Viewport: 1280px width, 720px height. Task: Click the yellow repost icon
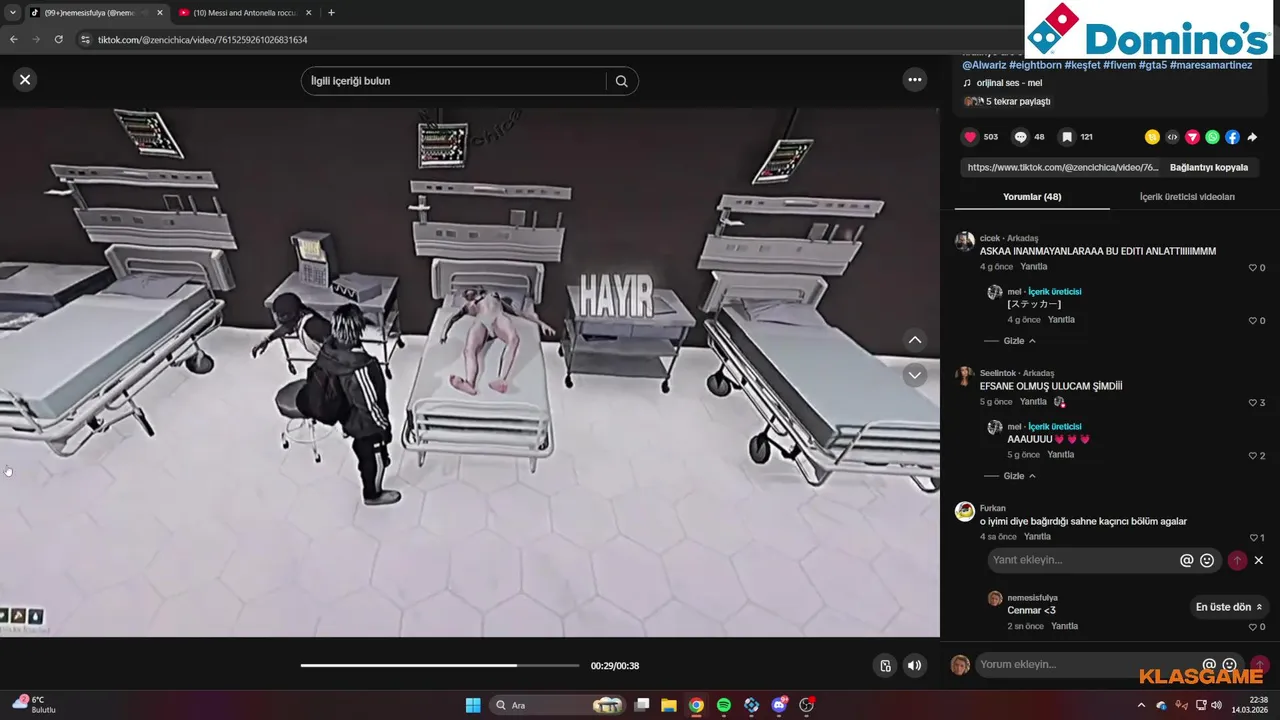1152,137
